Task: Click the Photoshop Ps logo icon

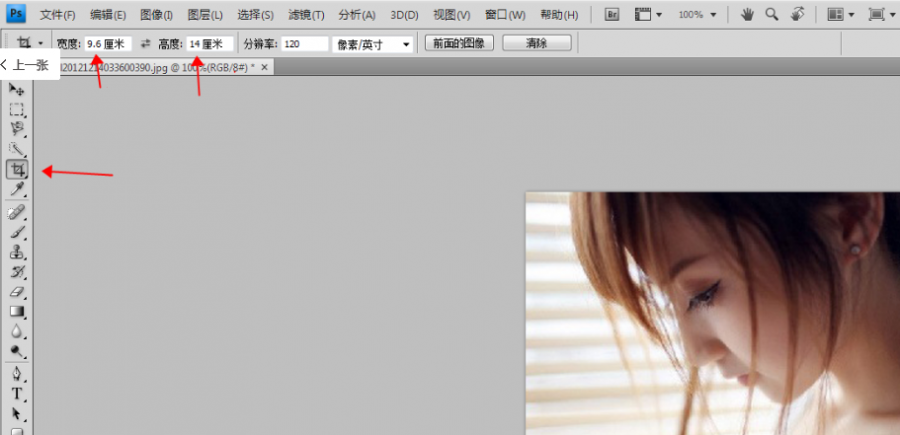Action: (x=16, y=13)
